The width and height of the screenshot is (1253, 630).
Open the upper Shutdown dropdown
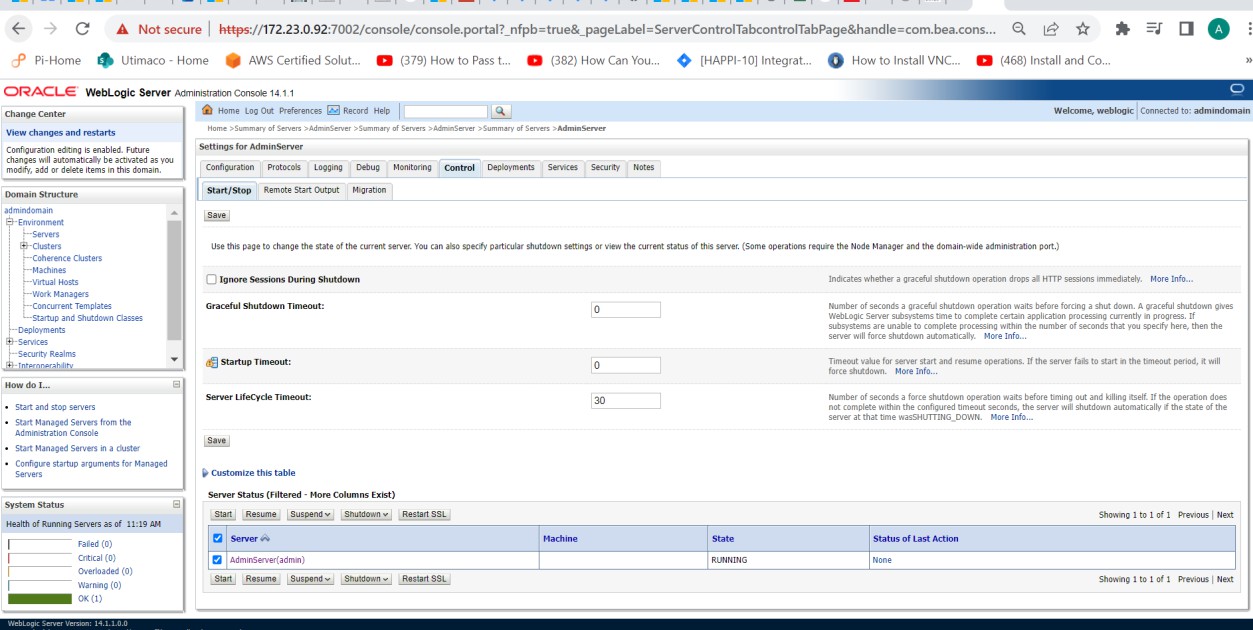365,514
